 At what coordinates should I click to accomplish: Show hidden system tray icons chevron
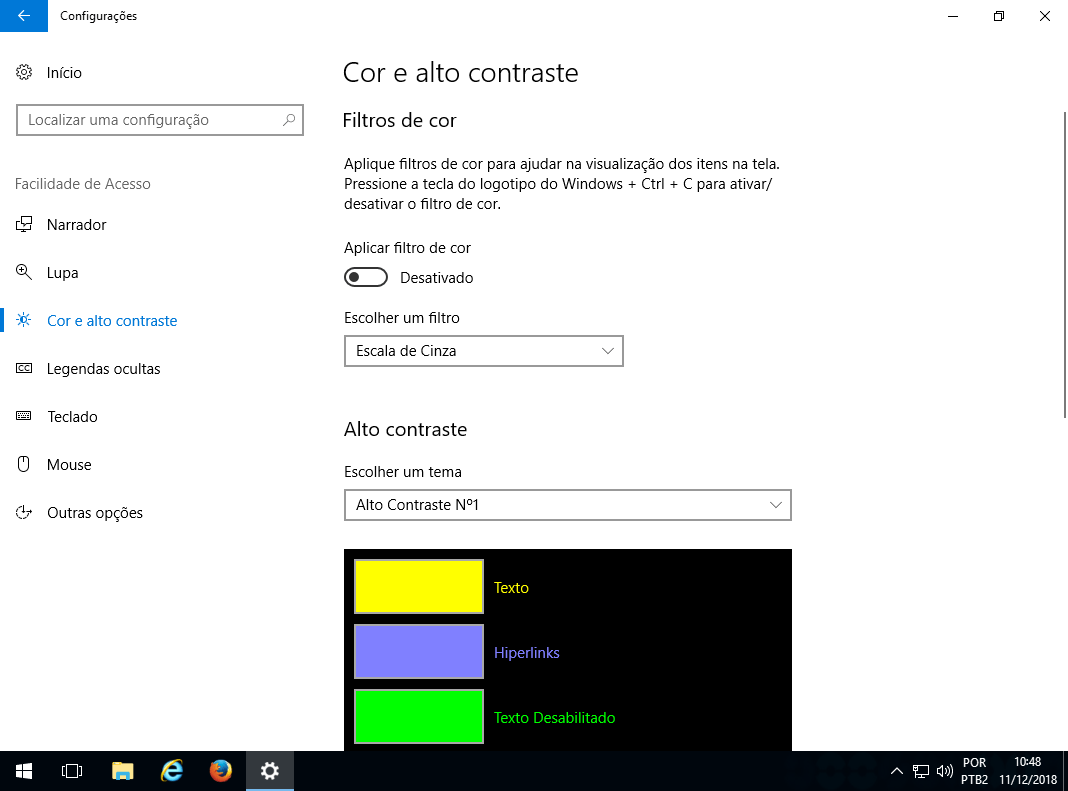coord(896,771)
